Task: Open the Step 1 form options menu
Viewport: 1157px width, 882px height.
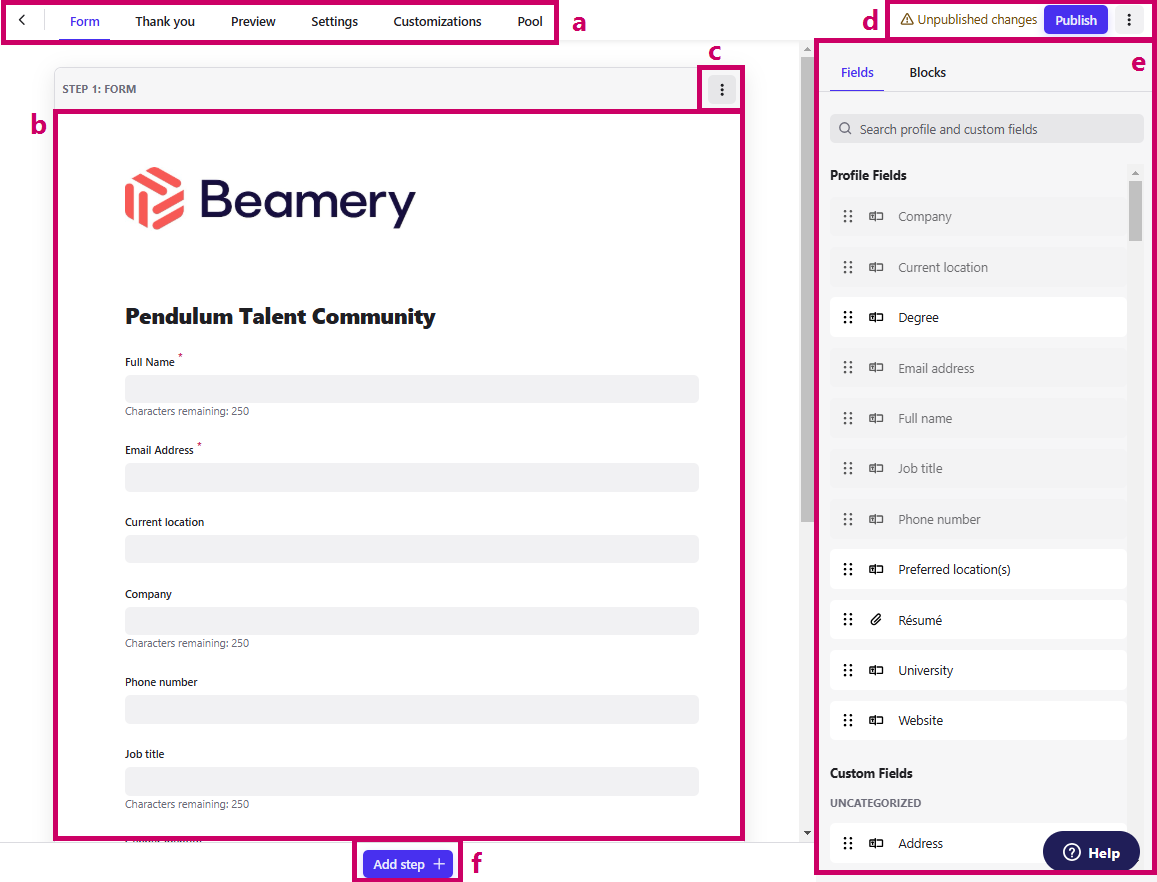Action: pos(722,90)
